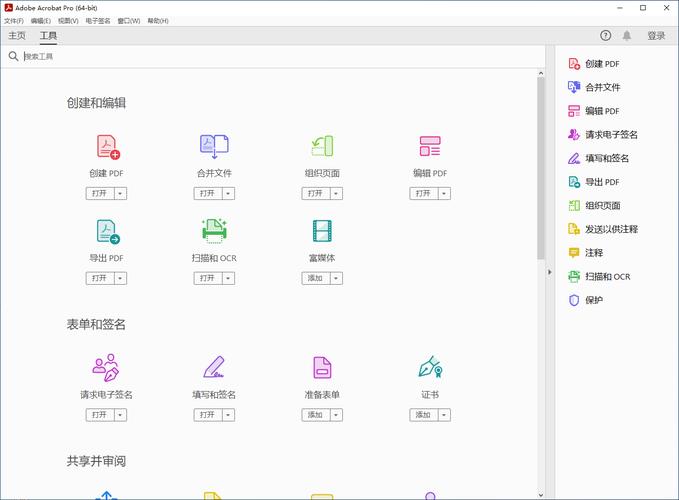Expand the dropdown arrow under 请求电子签名

coord(120,415)
